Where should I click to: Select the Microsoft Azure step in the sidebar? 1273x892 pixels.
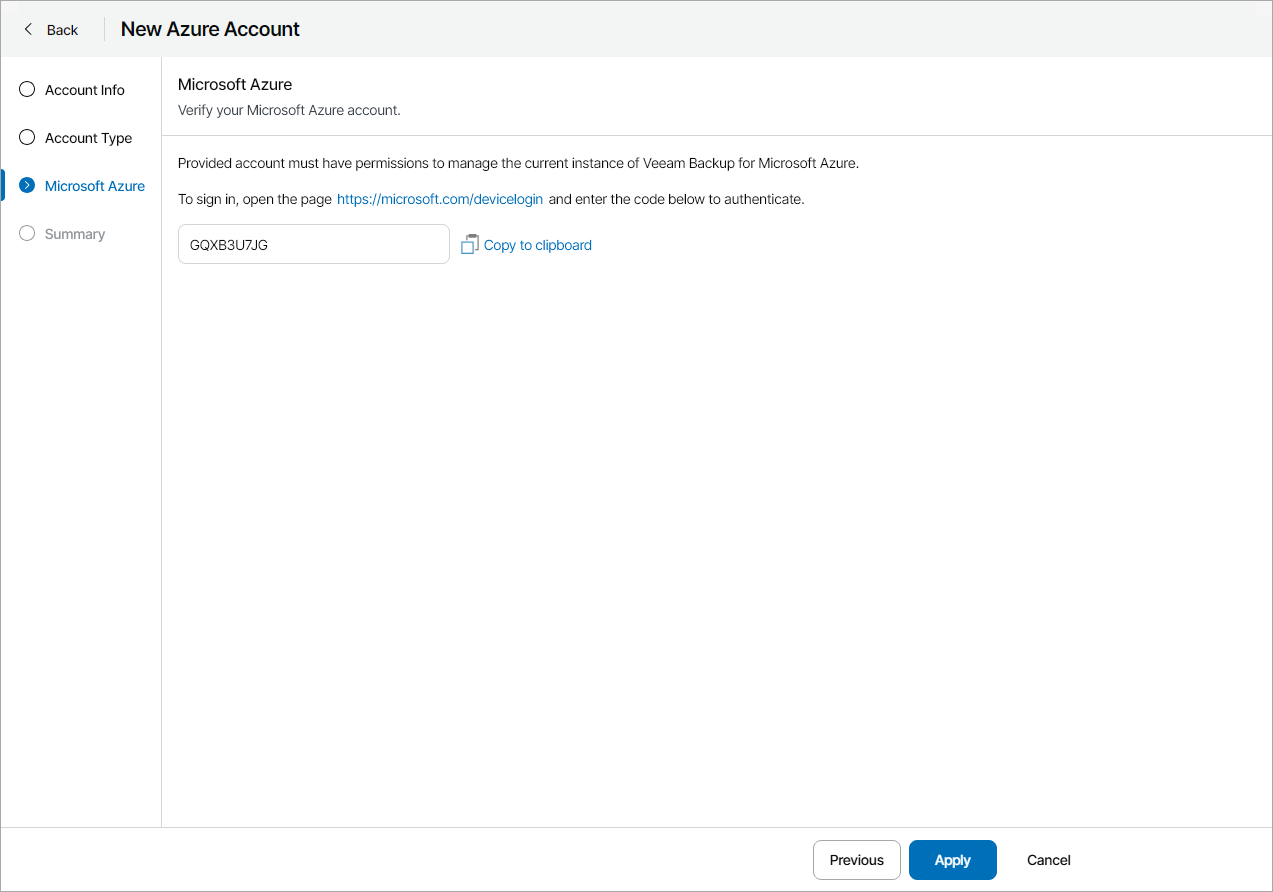(x=96, y=185)
